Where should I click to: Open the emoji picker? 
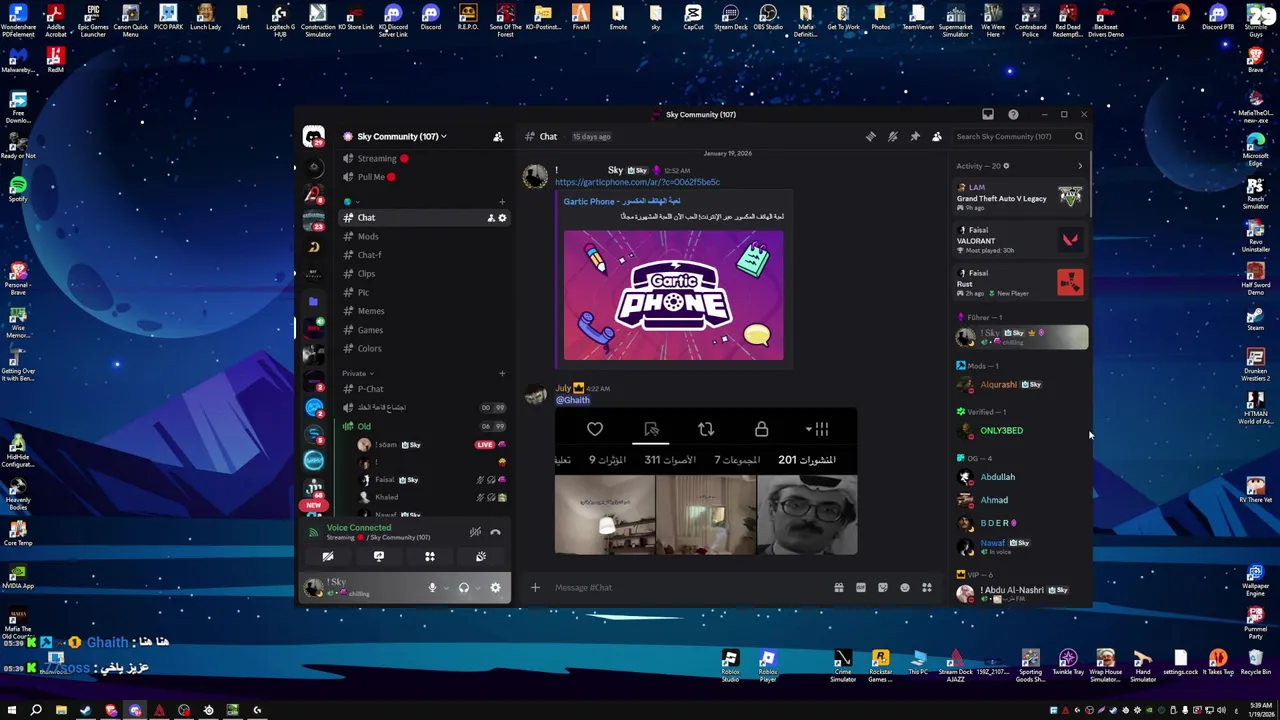905,588
